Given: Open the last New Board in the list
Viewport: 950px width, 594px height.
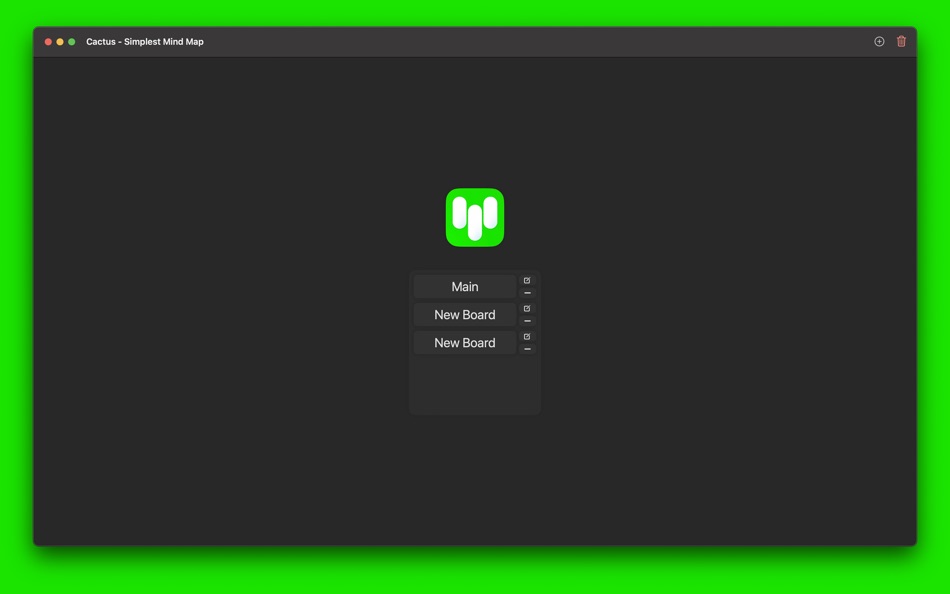Looking at the screenshot, I should coord(465,342).
